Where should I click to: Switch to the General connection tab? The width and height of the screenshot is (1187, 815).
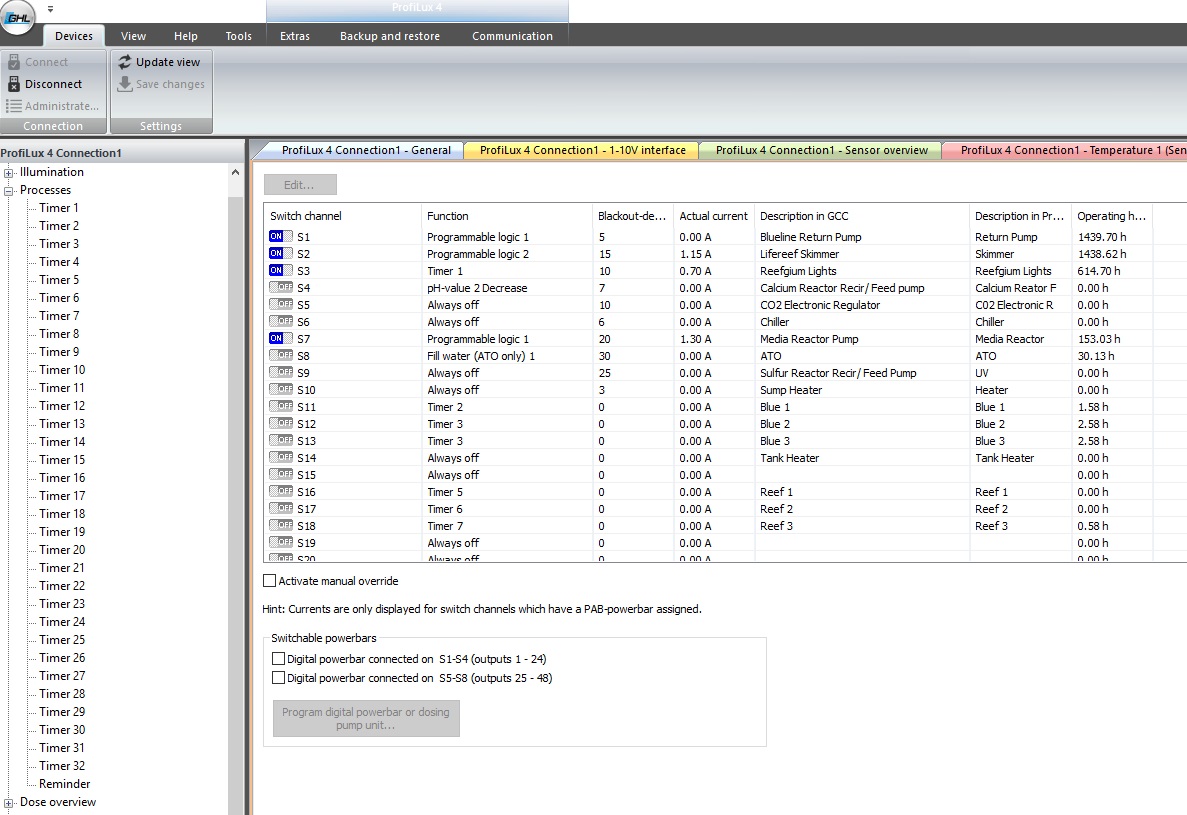[366, 150]
